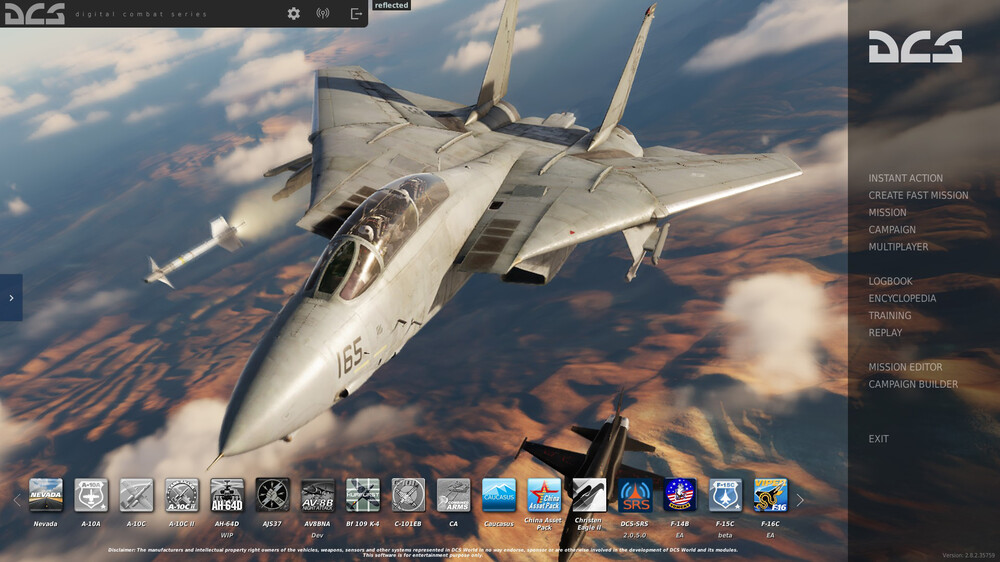Image resolution: width=1000 pixels, height=562 pixels.
Task: Click the 'reflected' username label
Action: 391,5
